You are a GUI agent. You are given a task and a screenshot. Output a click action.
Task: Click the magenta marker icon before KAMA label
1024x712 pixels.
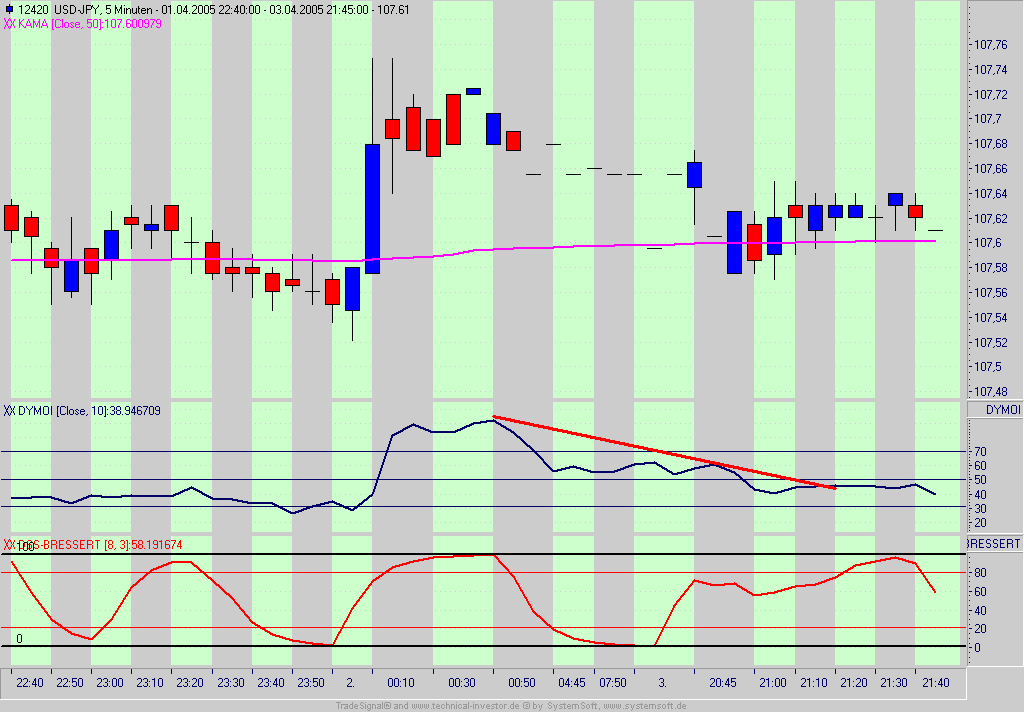tap(9, 24)
